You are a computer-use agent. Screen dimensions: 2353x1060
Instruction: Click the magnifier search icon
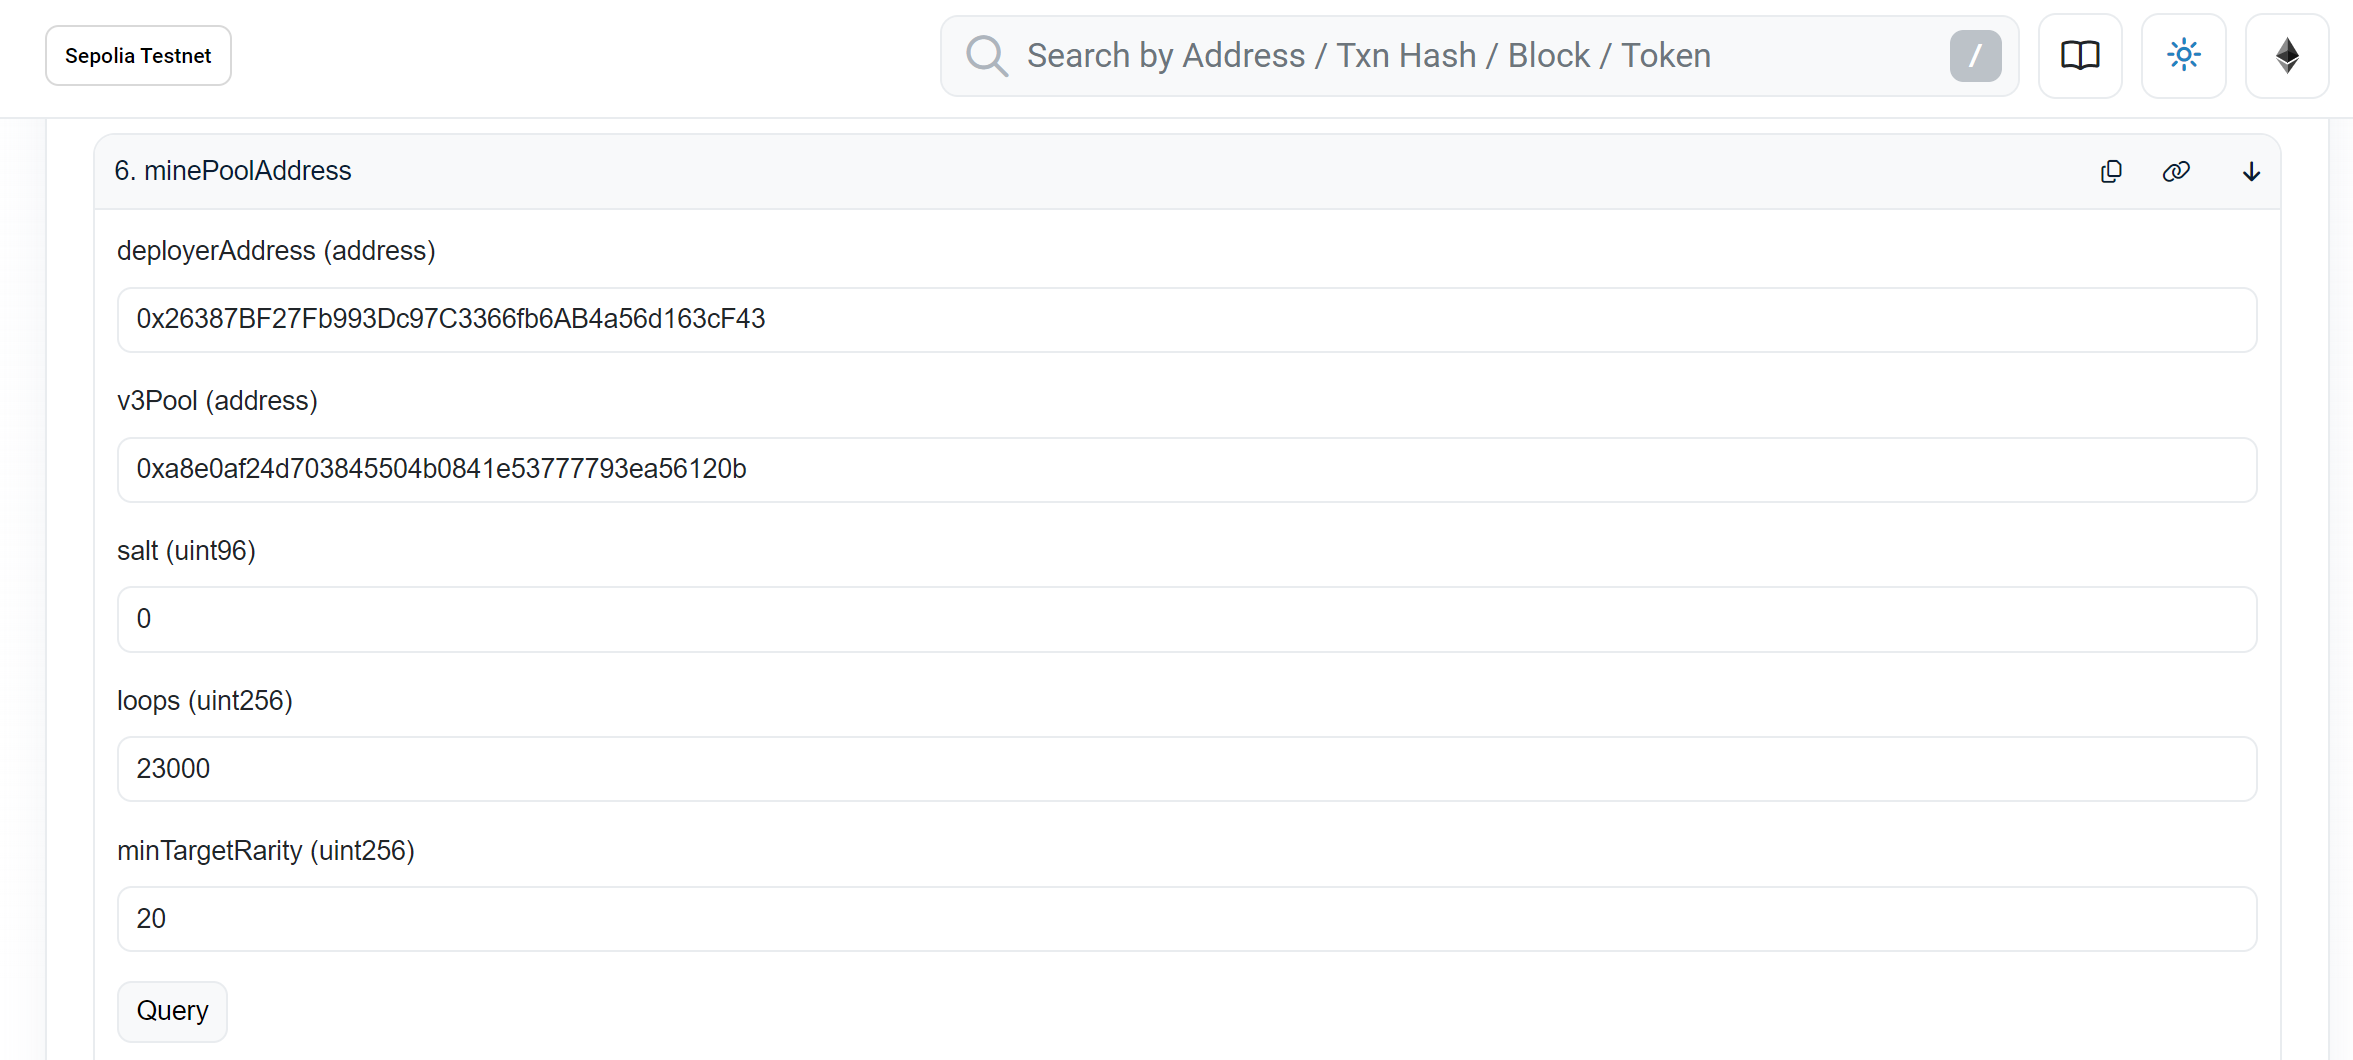tap(986, 56)
